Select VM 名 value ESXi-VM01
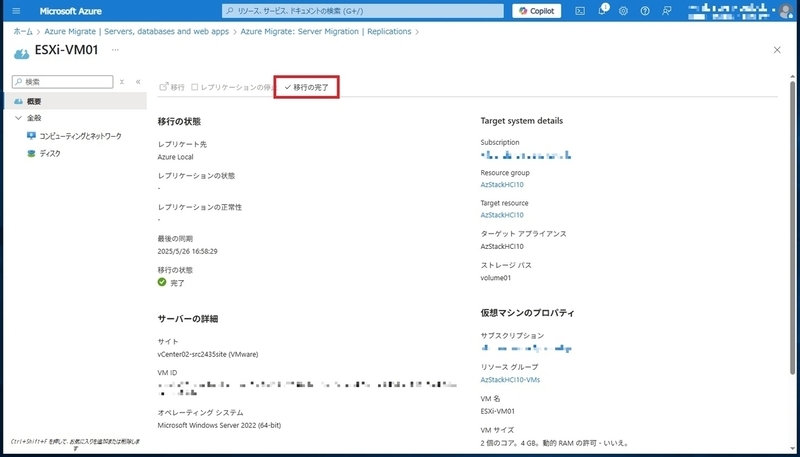Image resolution: width=800 pixels, height=457 pixels. tap(497, 411)
